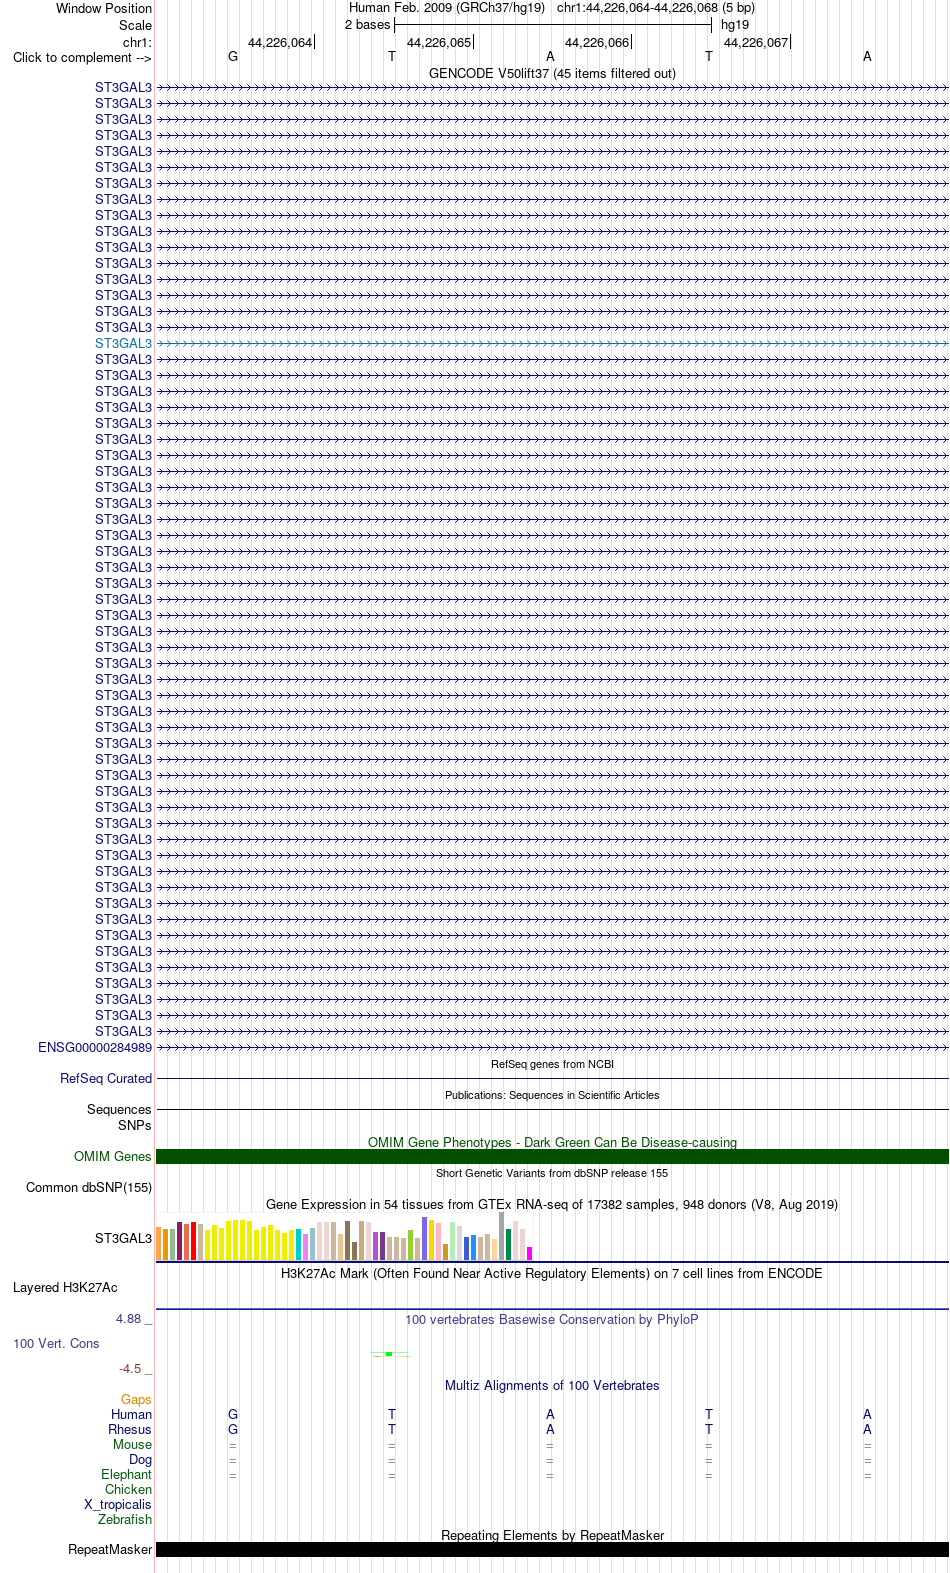This screenshot has width=950, height=1573.
Task: Open 'Multiz Alignments of 100 Vertebrates' title
Action: [x=552, y=1385]
